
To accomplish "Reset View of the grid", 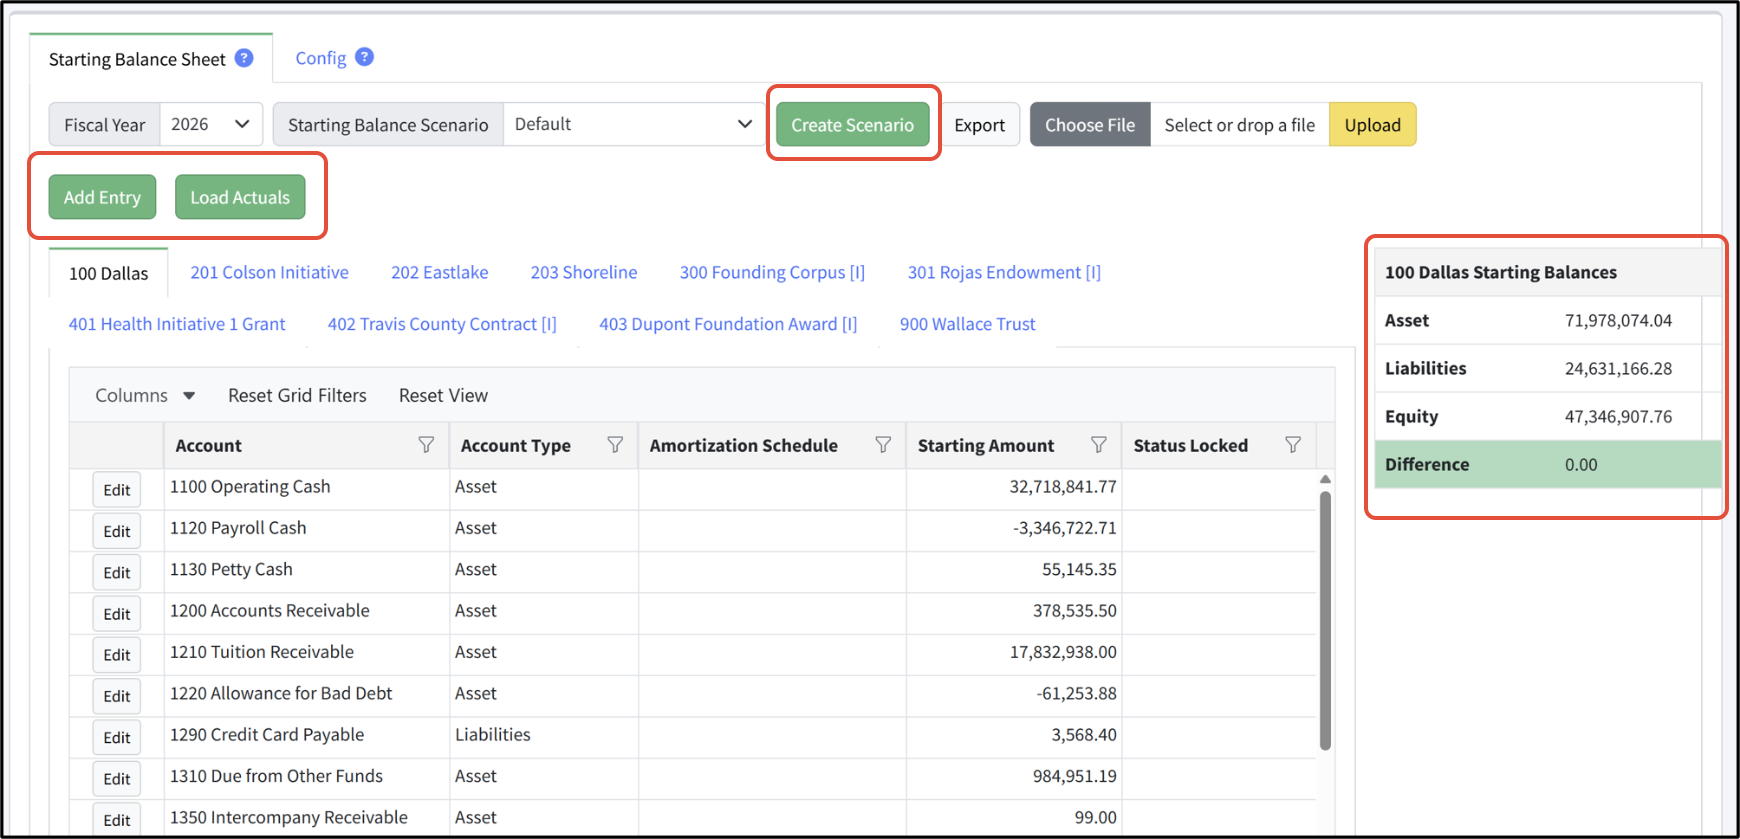I will tap(443, 395).
